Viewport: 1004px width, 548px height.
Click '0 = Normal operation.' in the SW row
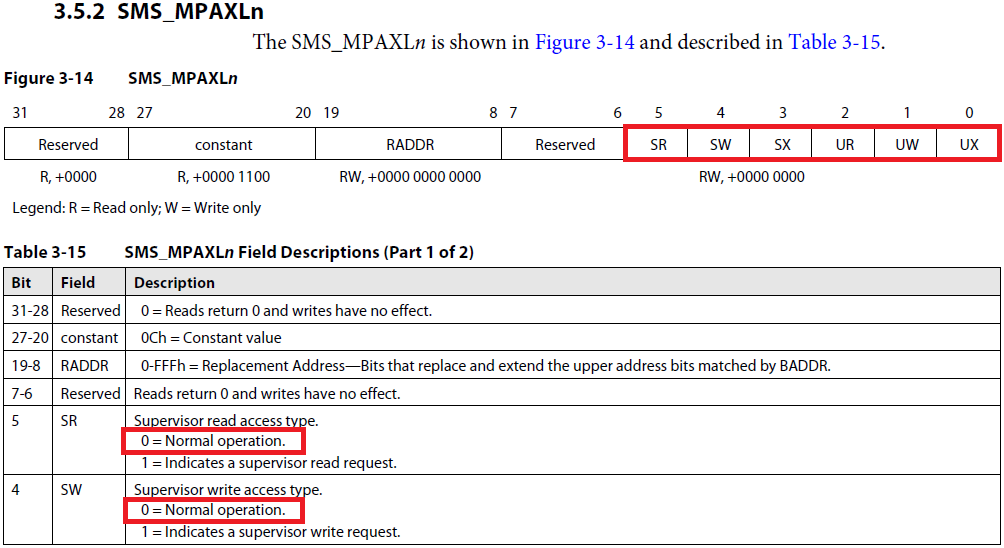click(213, 510)
